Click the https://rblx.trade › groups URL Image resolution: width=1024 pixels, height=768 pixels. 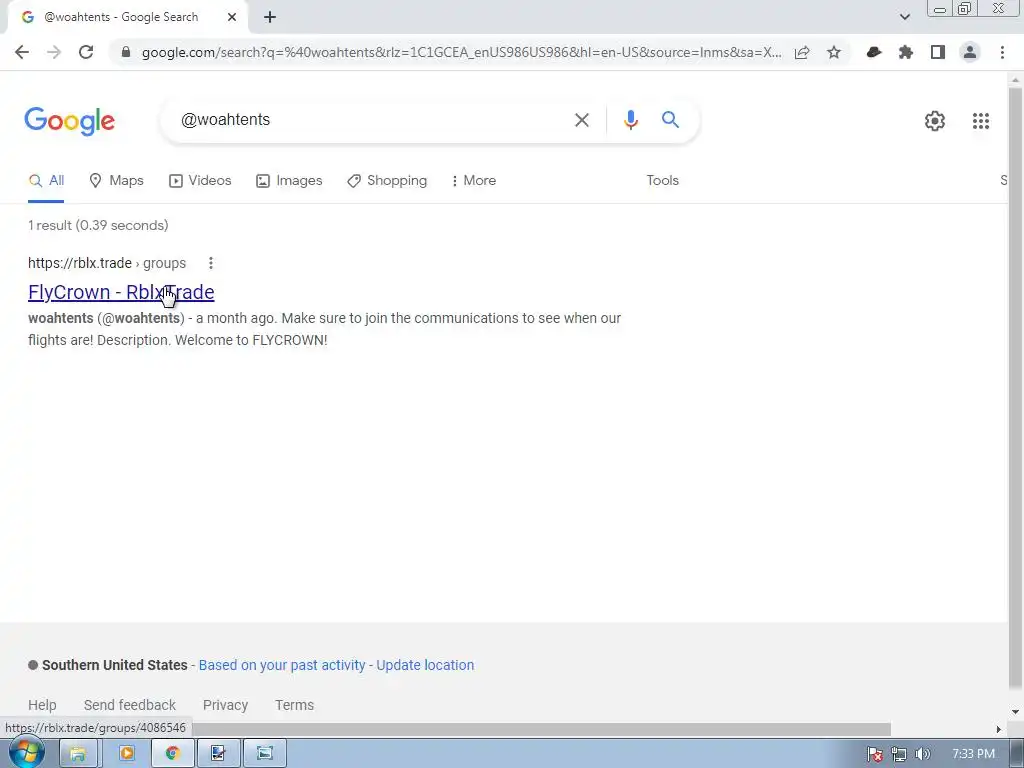coord(107,263)
